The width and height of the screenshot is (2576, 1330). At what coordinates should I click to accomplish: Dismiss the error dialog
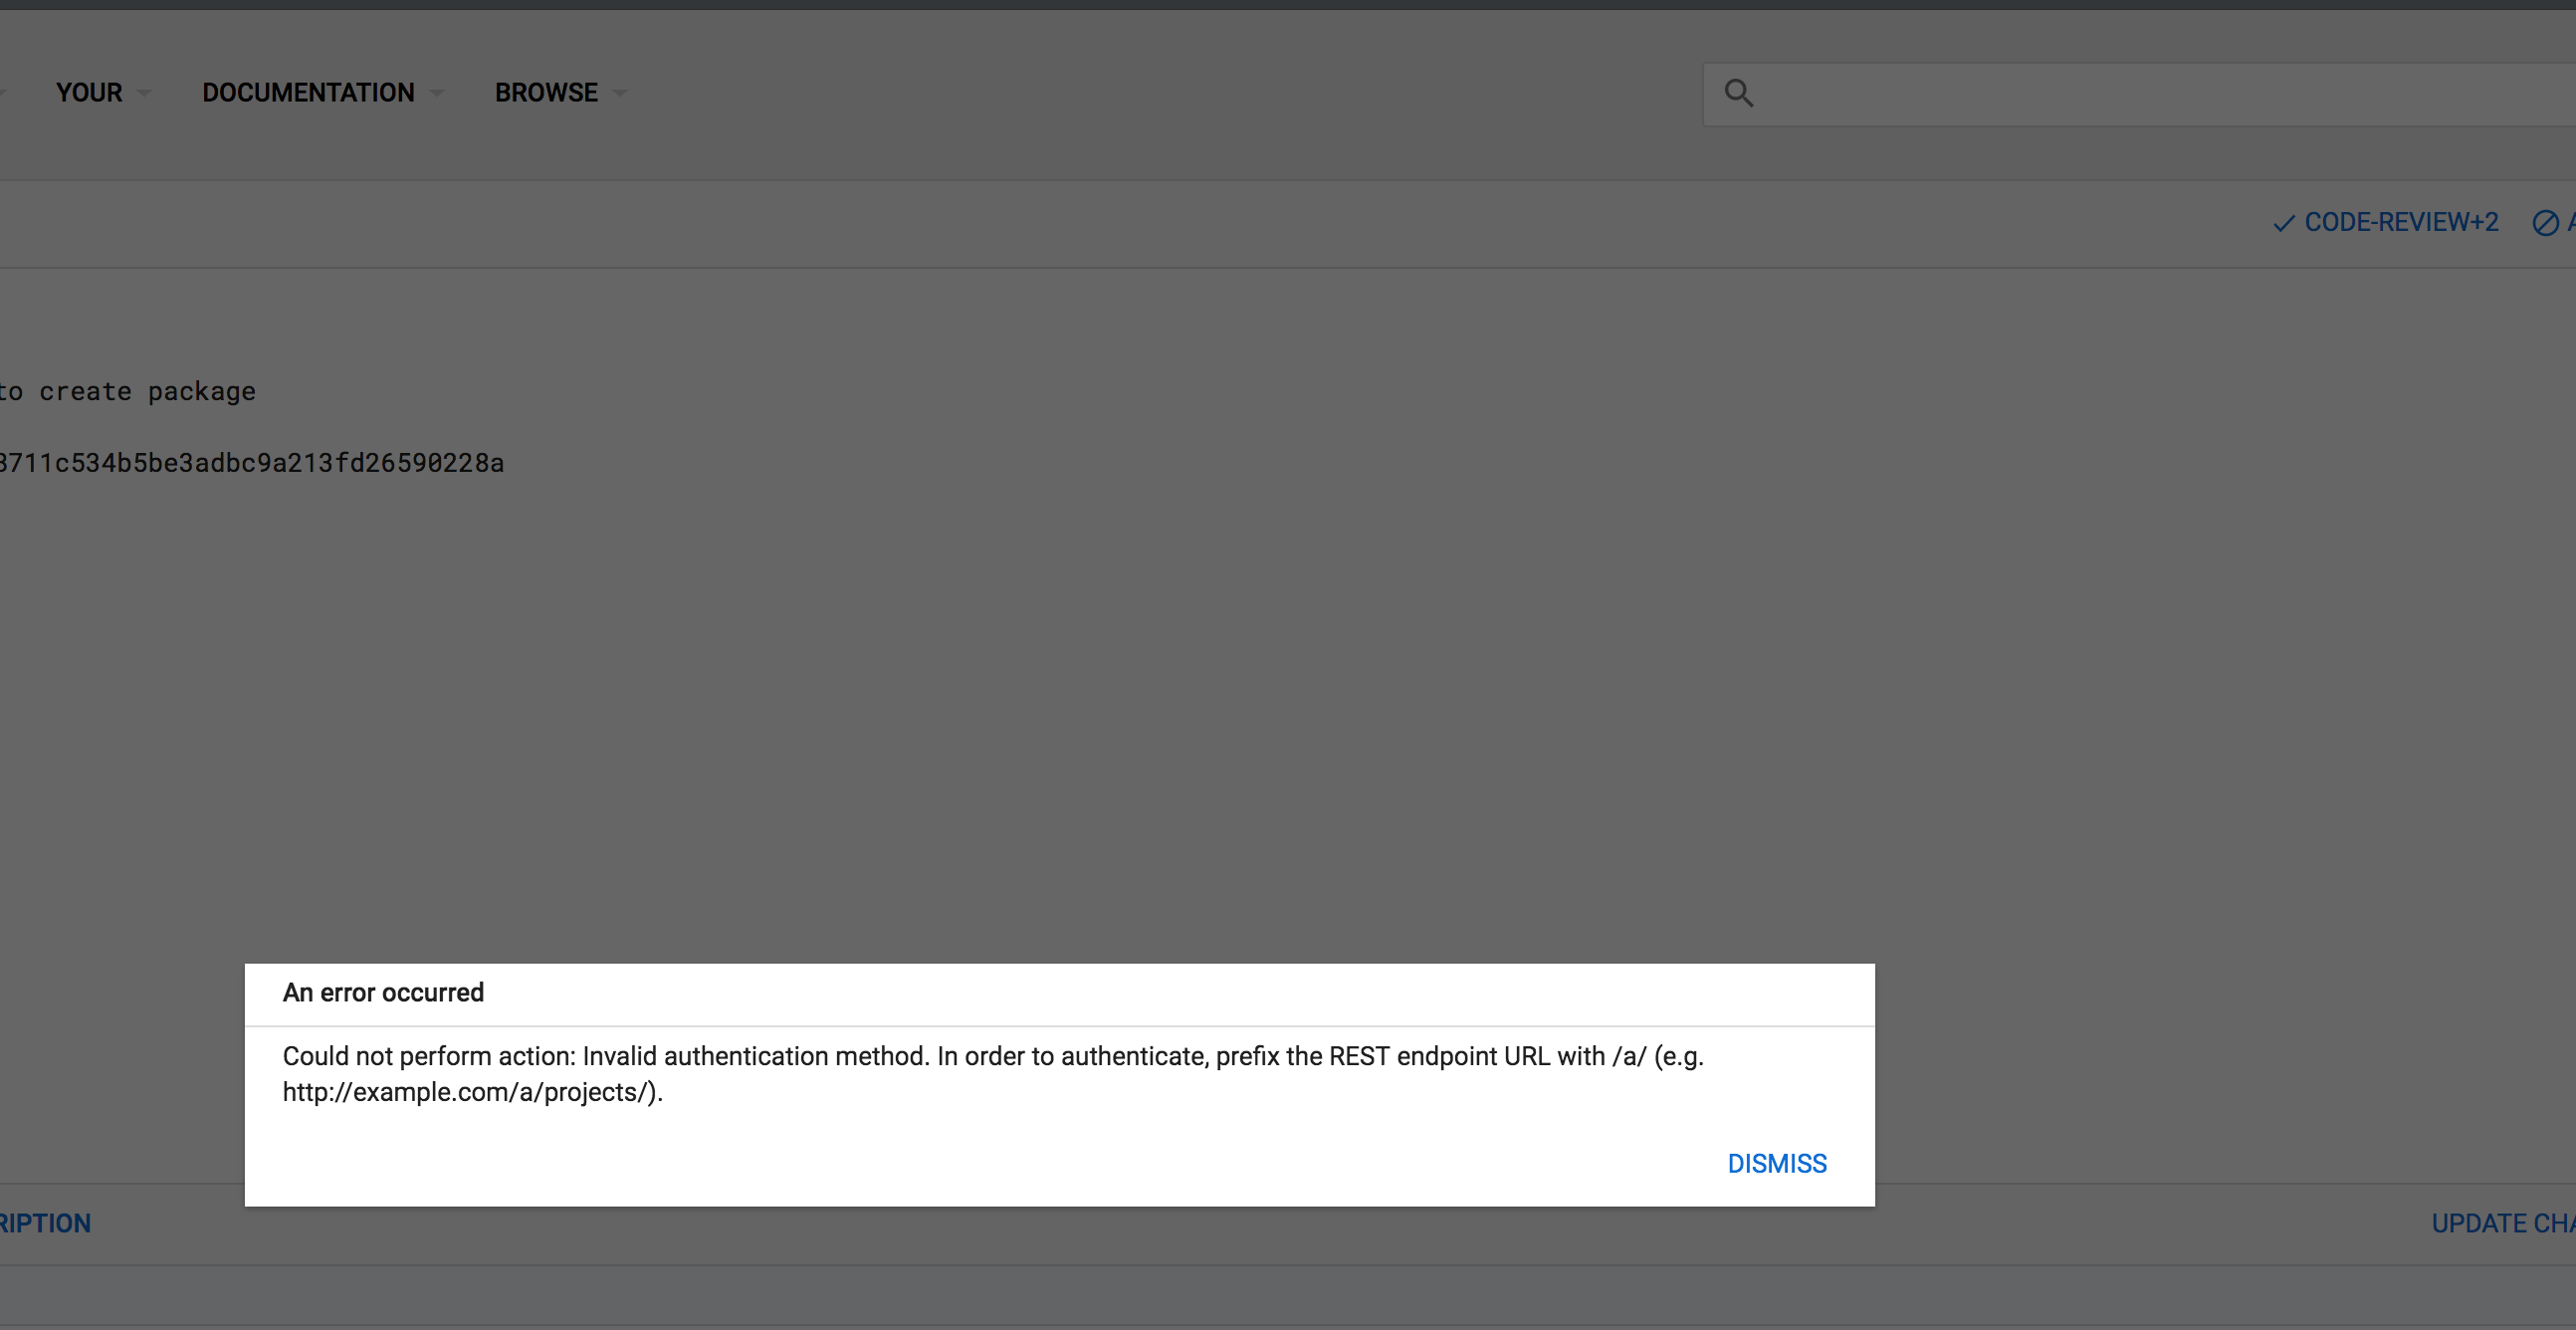[1776, 1163]
